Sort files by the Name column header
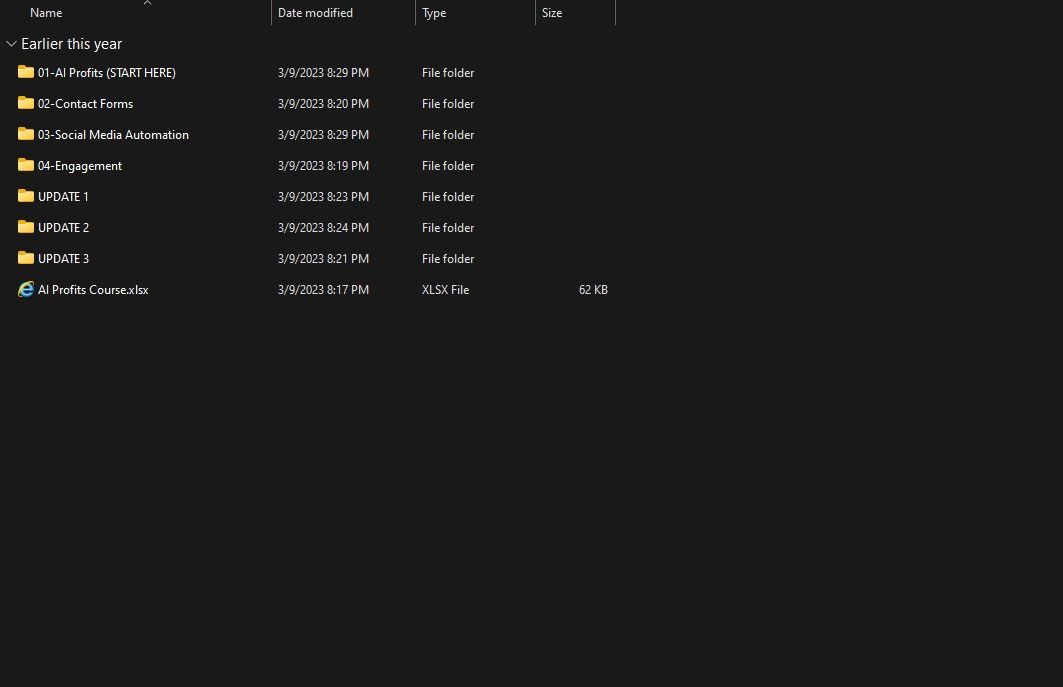The height and width of the screenshot is (687, 1063). [46, 13]
